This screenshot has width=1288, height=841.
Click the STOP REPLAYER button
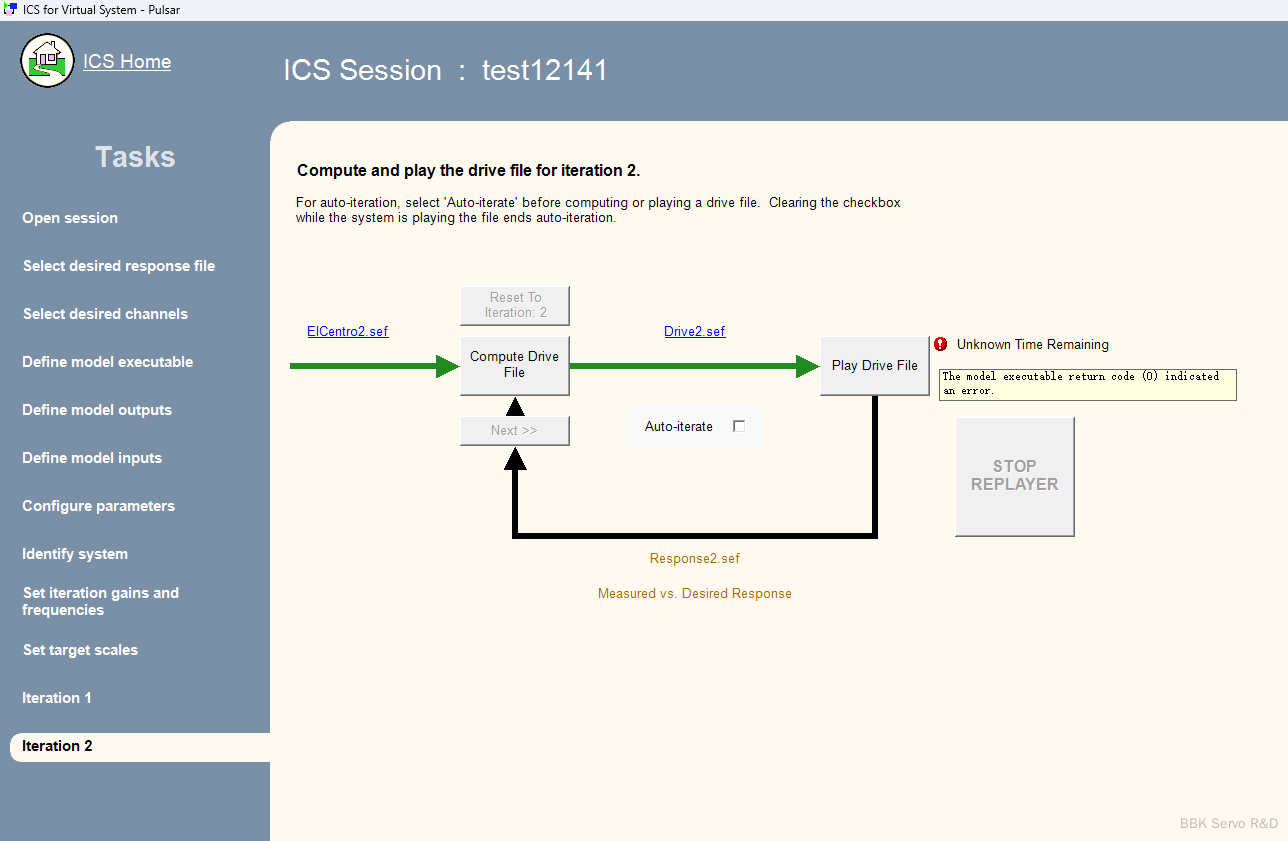click(1014, 476)
